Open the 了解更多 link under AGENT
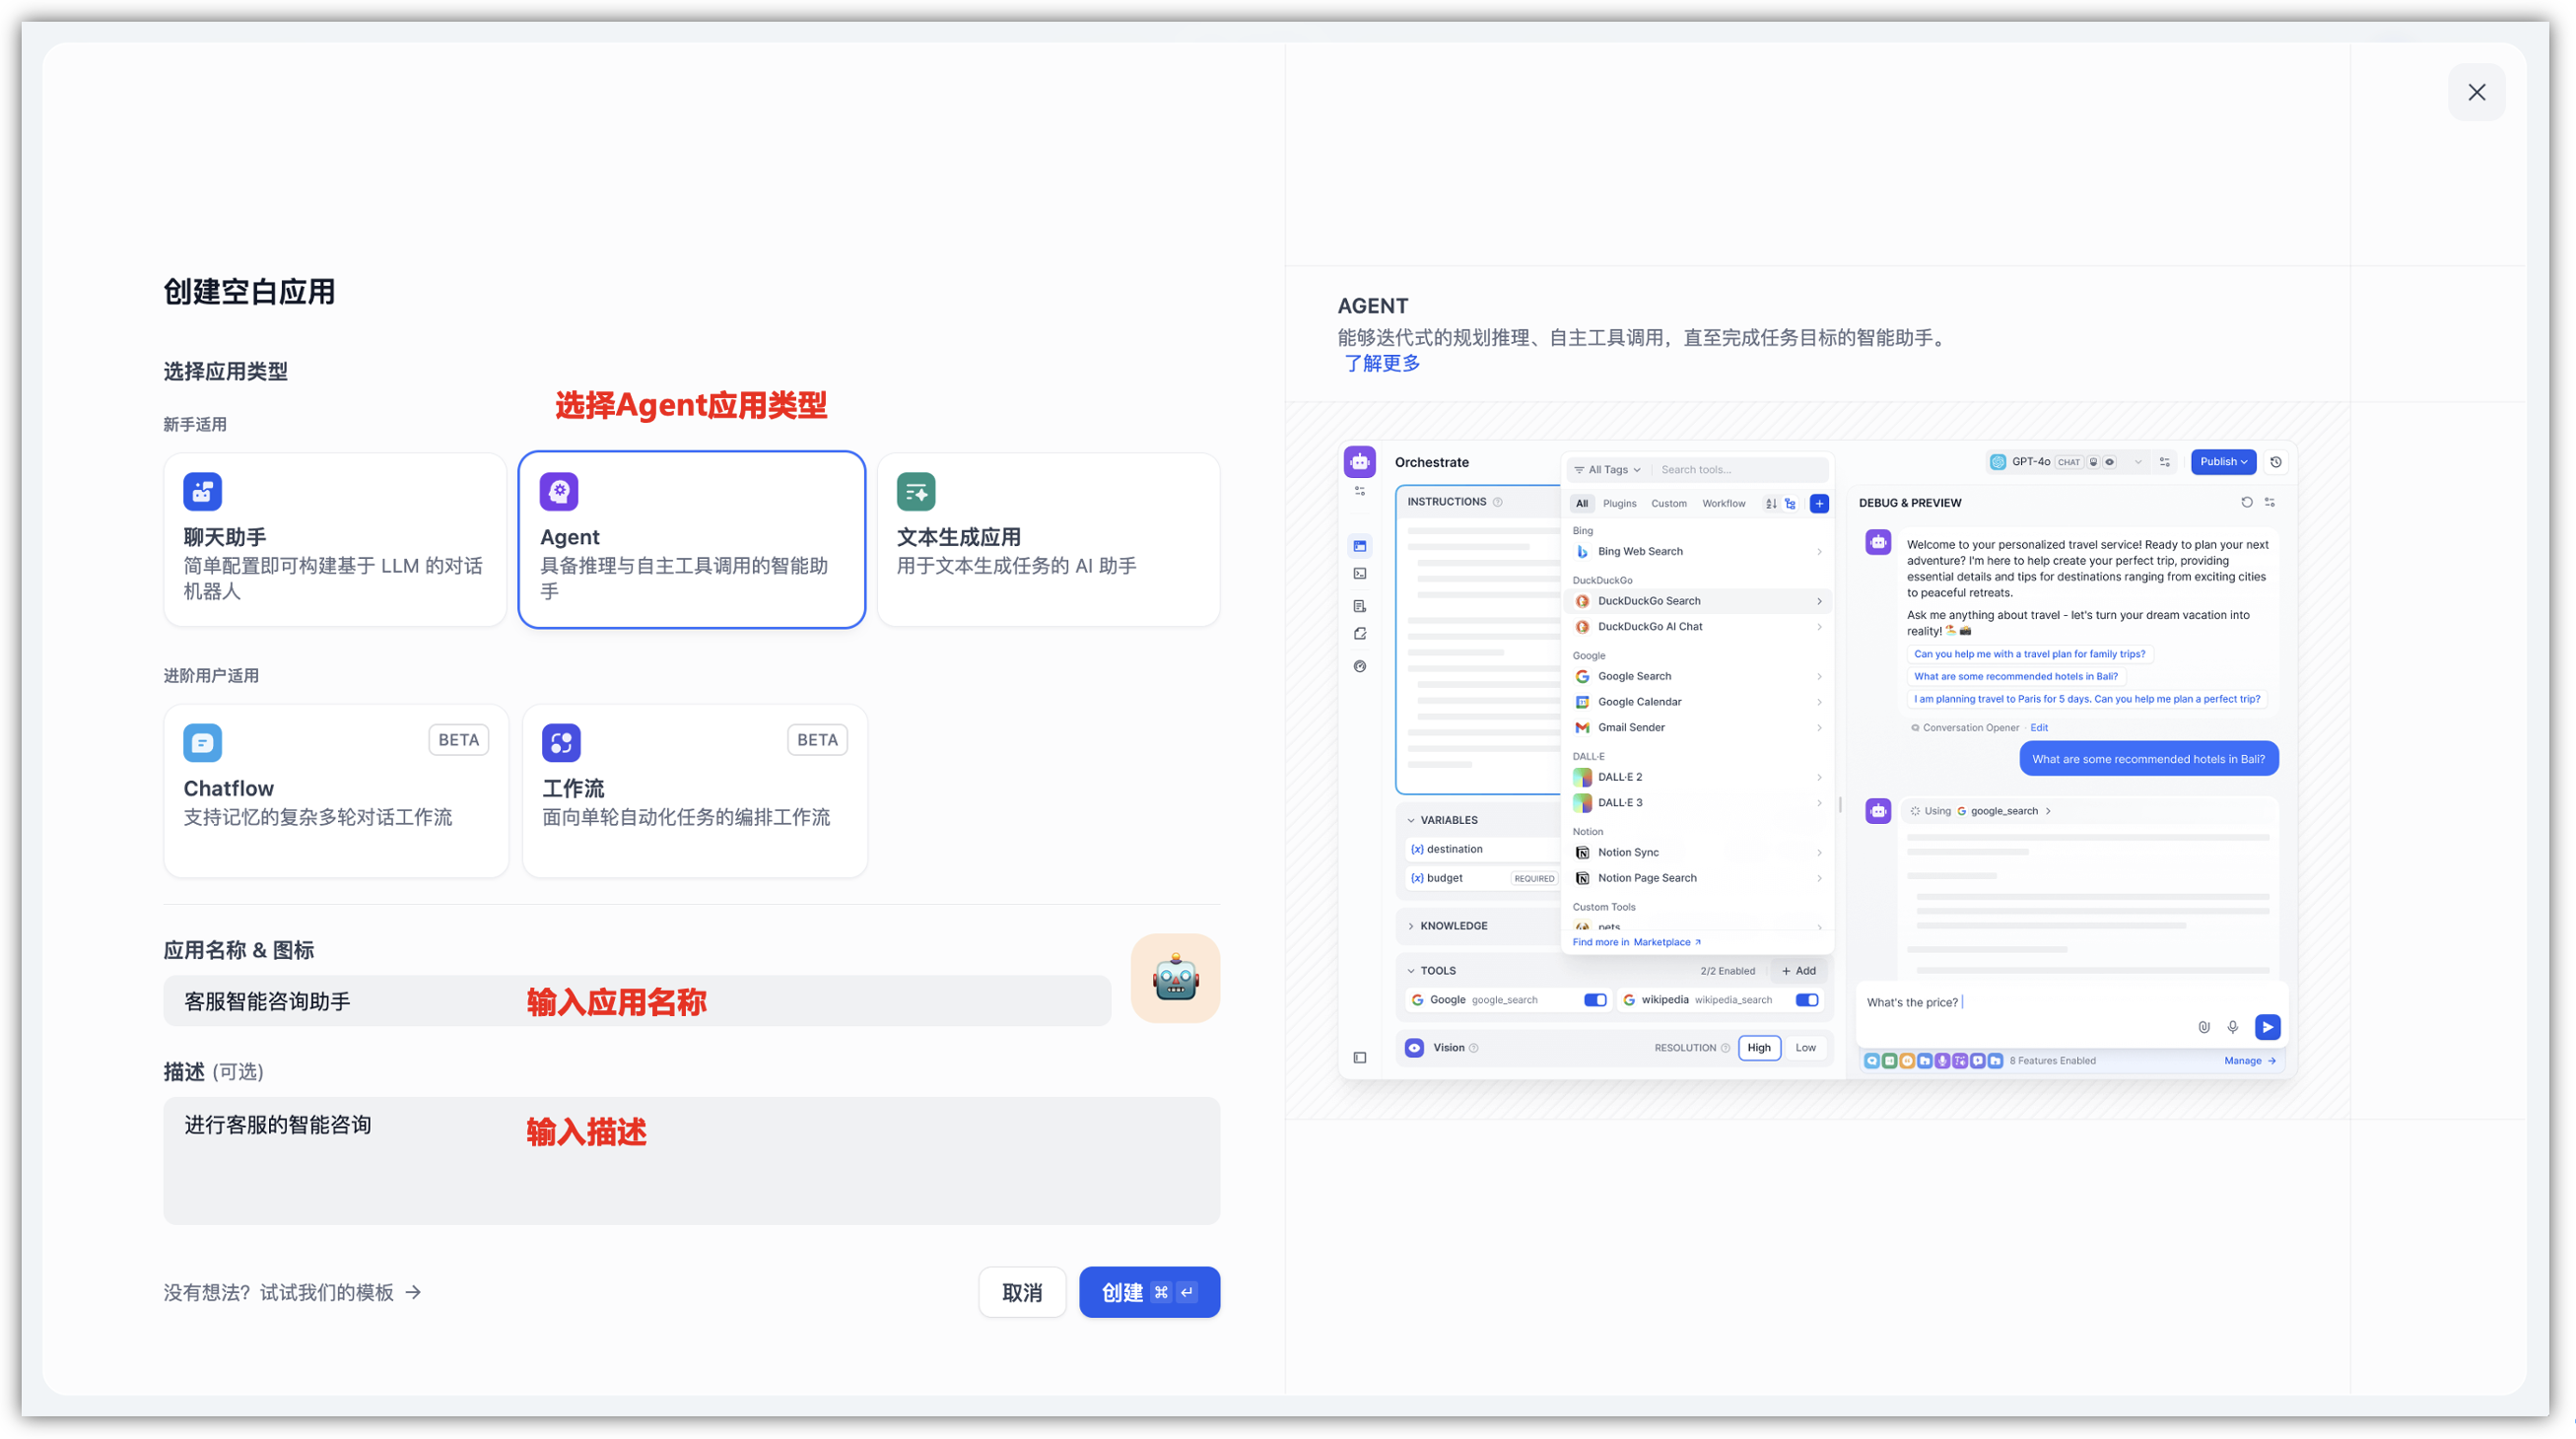The image size is (2576, 1439). [x=1382, y=362]
